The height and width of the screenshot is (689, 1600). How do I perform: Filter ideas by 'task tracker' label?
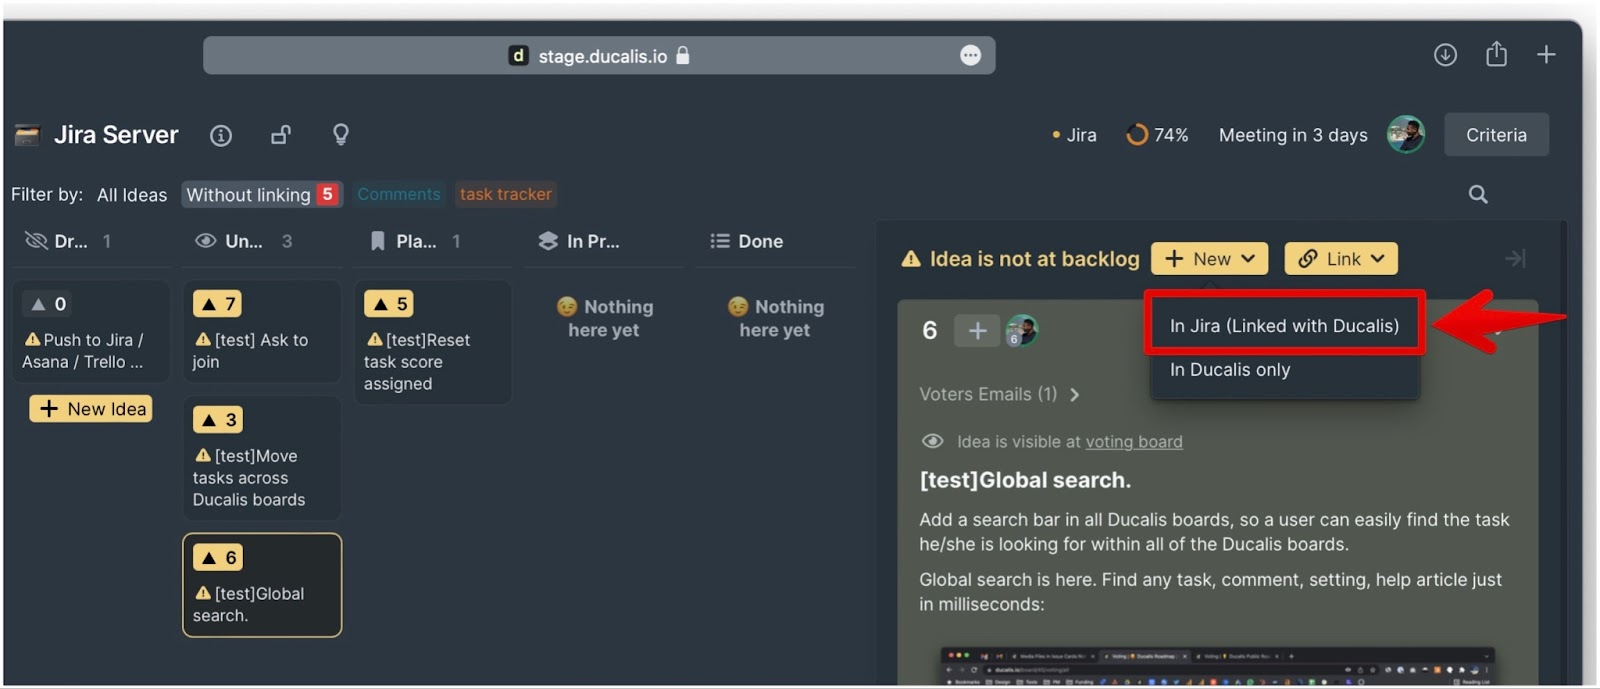pos(505,194)
